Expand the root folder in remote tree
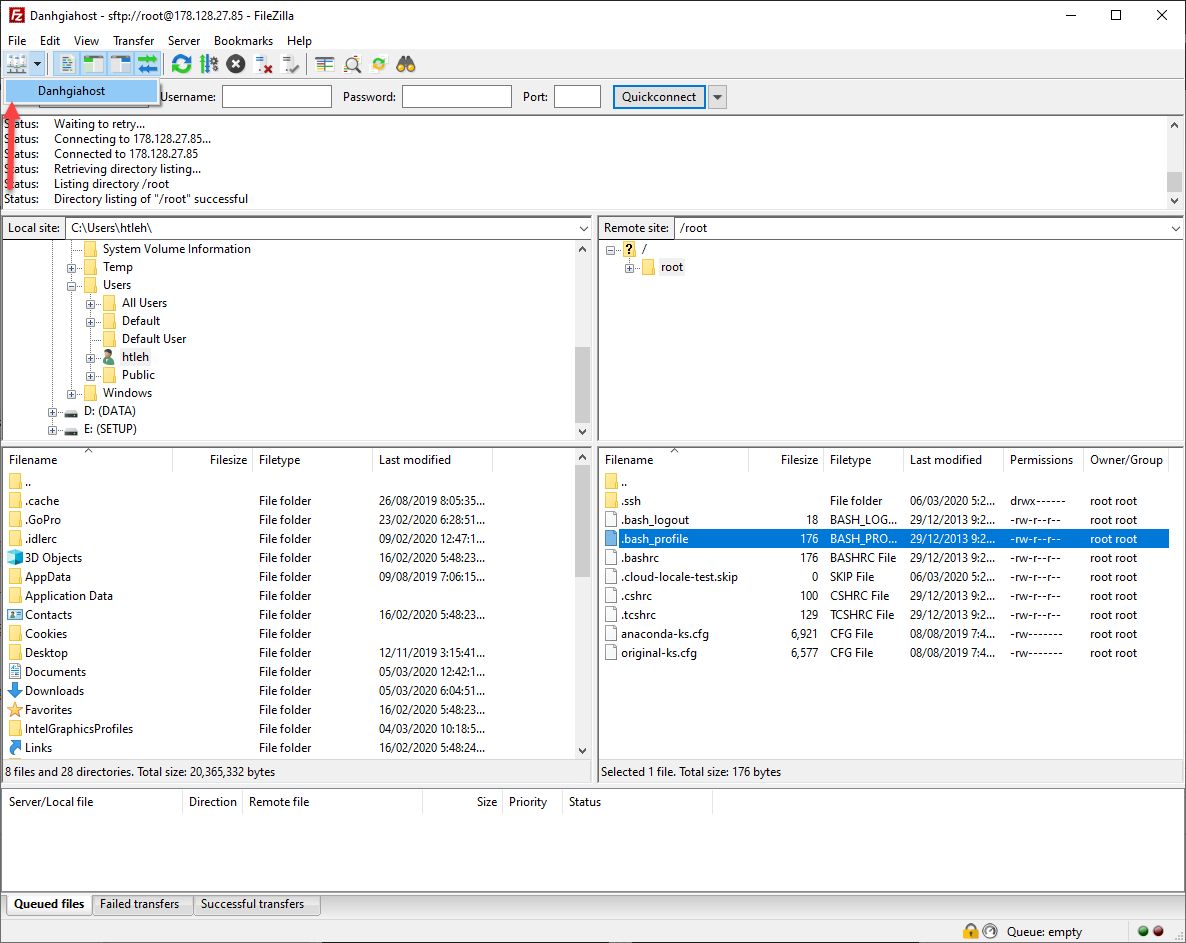The image size is (1186, 943). (x=630, y=268)
